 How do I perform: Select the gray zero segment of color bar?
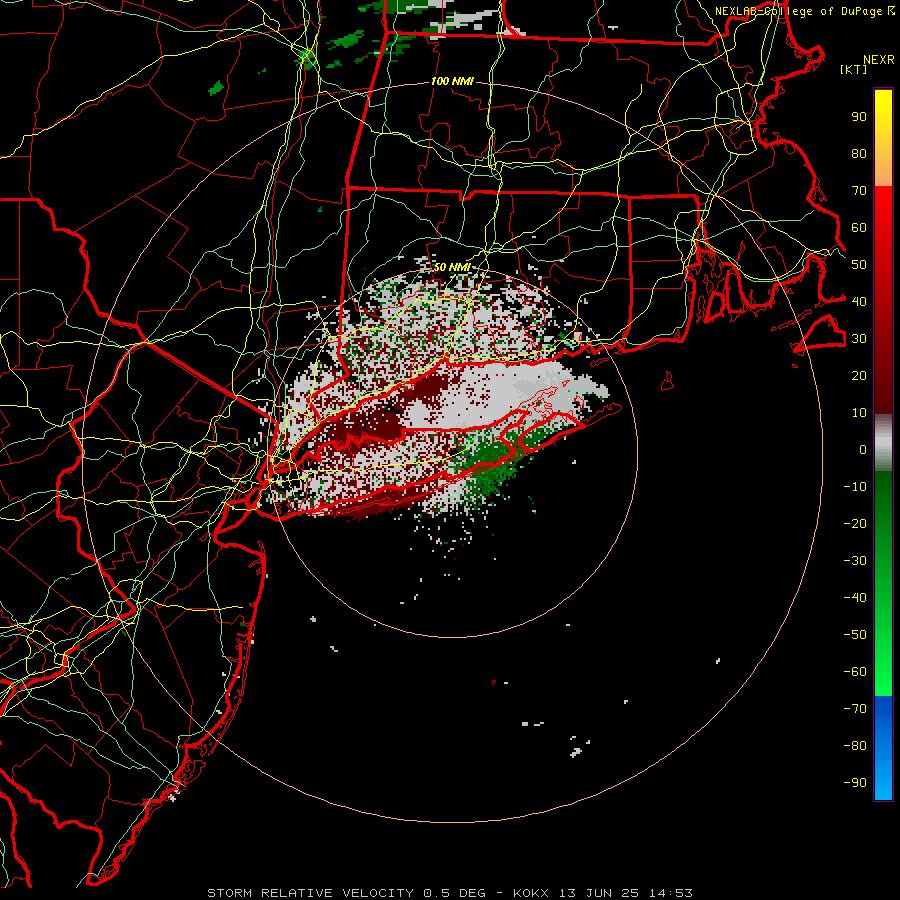[x=883, y=443]
